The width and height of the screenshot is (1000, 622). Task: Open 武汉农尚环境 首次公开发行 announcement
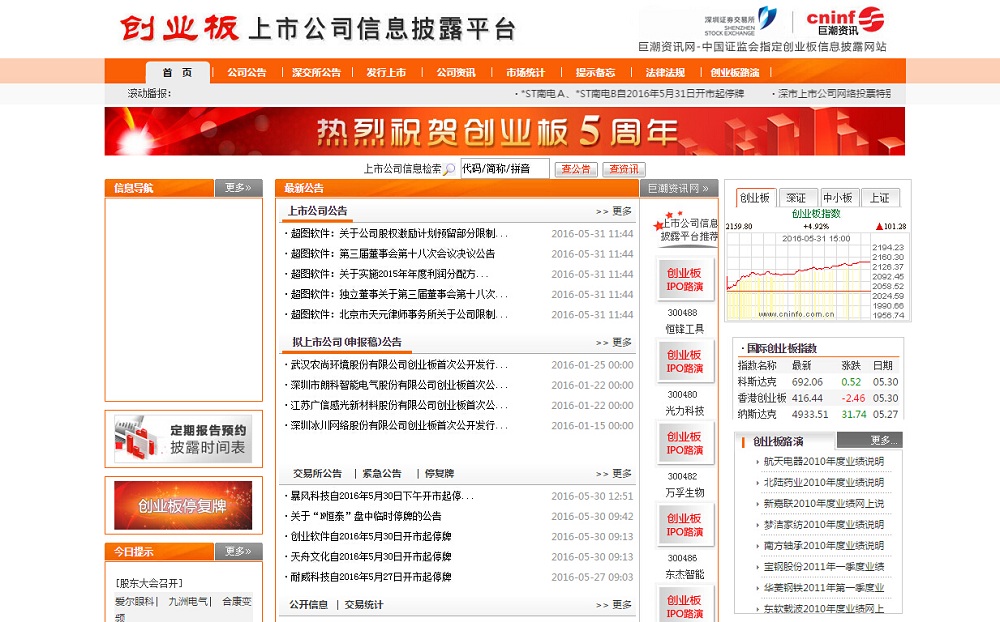[x=399, y=365]
